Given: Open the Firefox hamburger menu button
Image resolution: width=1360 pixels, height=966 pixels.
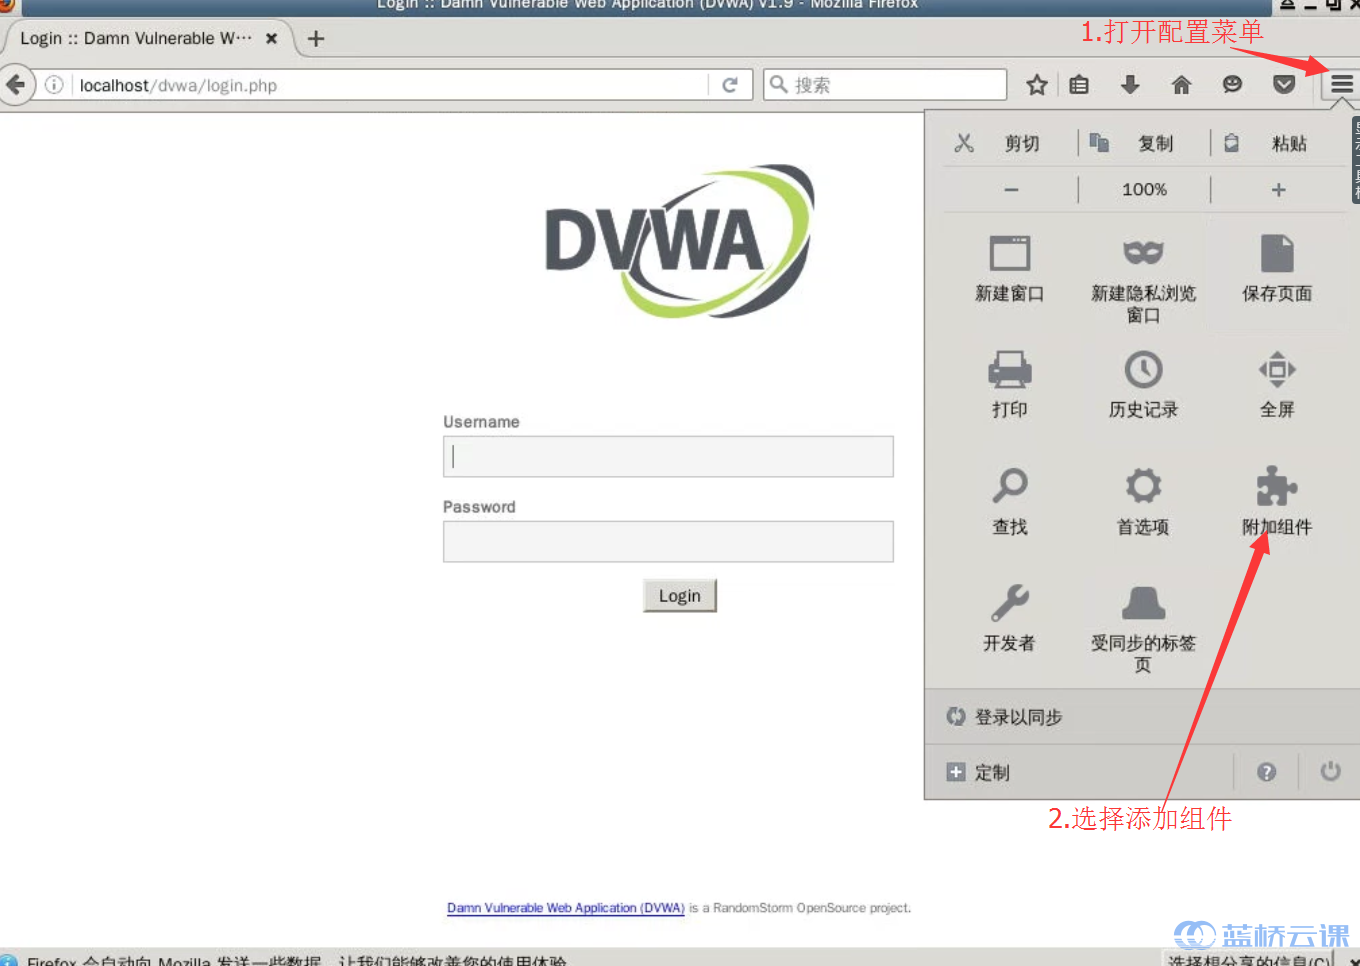Looking at the screenshot, I should pos(1342,85).
